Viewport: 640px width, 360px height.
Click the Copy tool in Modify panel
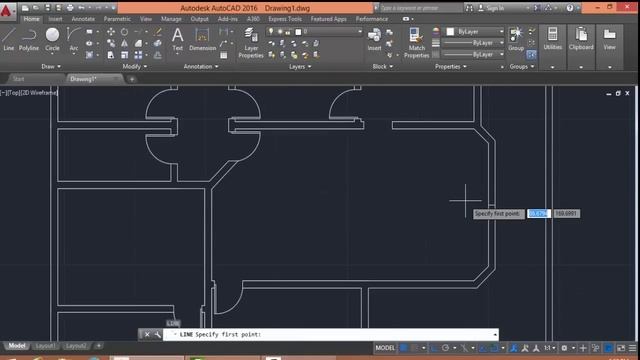tap(111, 43)
